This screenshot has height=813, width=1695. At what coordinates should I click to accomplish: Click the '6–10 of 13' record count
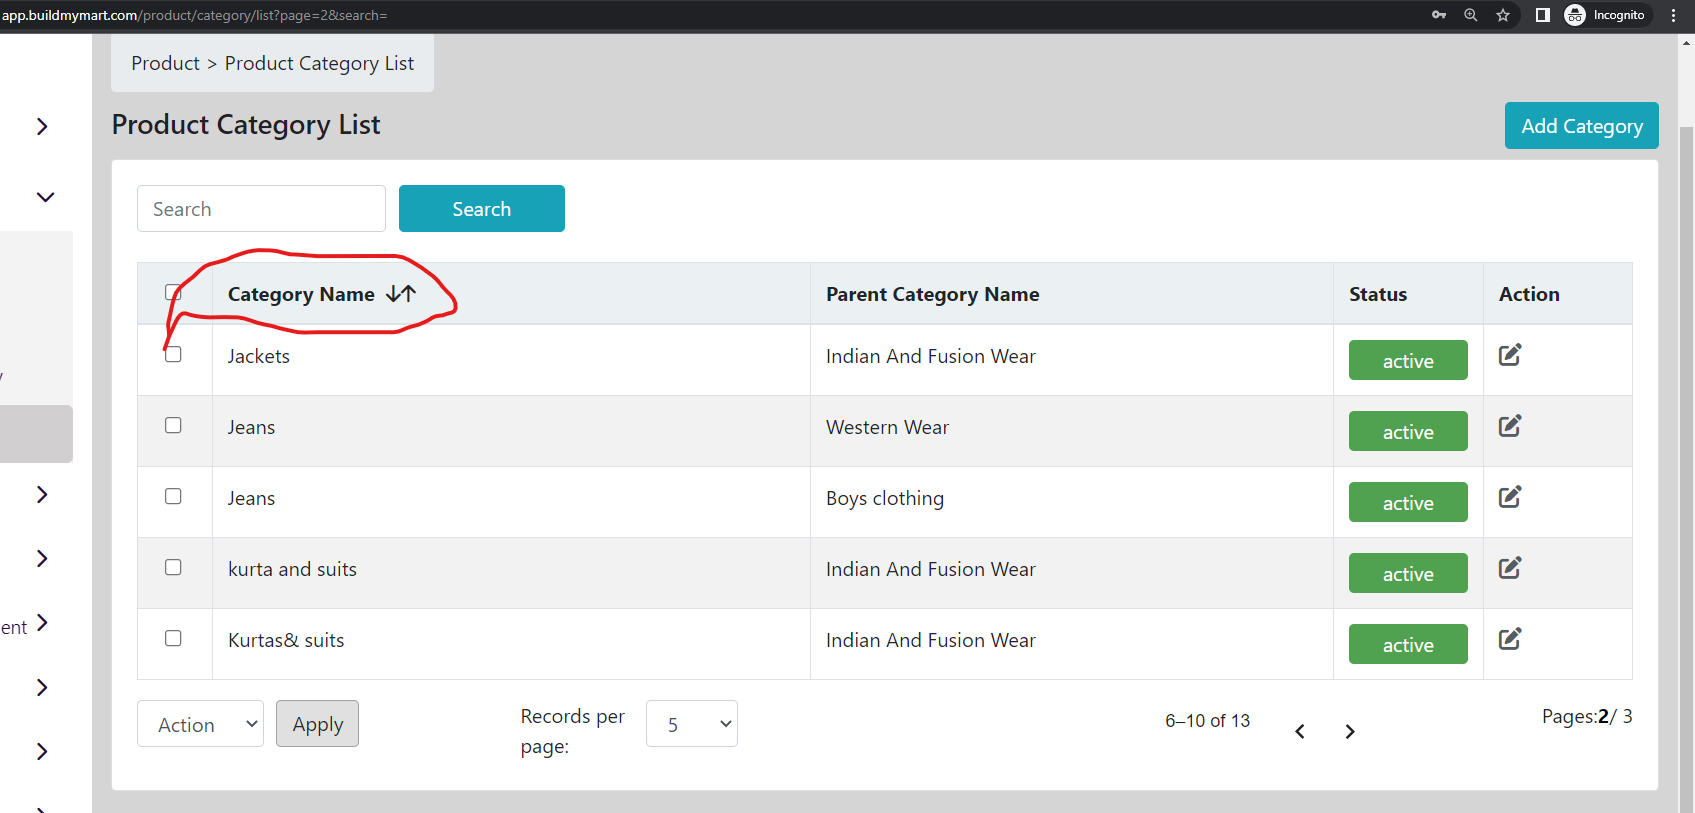pos(1207,721)
